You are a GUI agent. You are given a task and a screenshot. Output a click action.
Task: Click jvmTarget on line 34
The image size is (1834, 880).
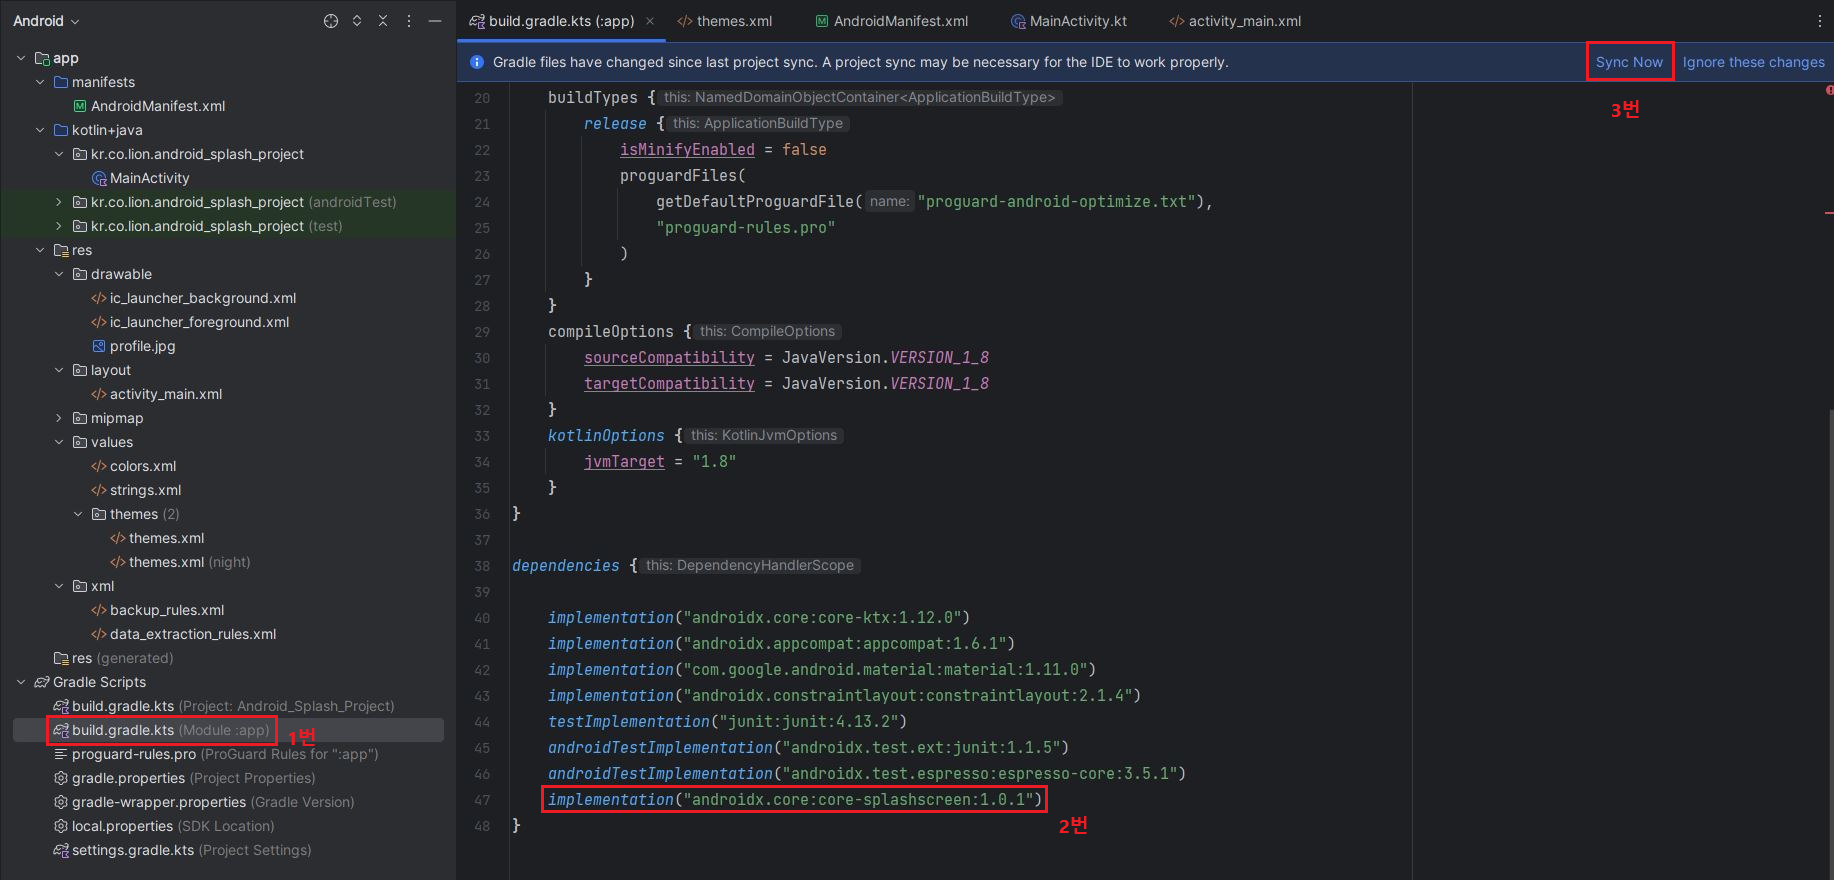pyautogui.click(x=624, y=461)
